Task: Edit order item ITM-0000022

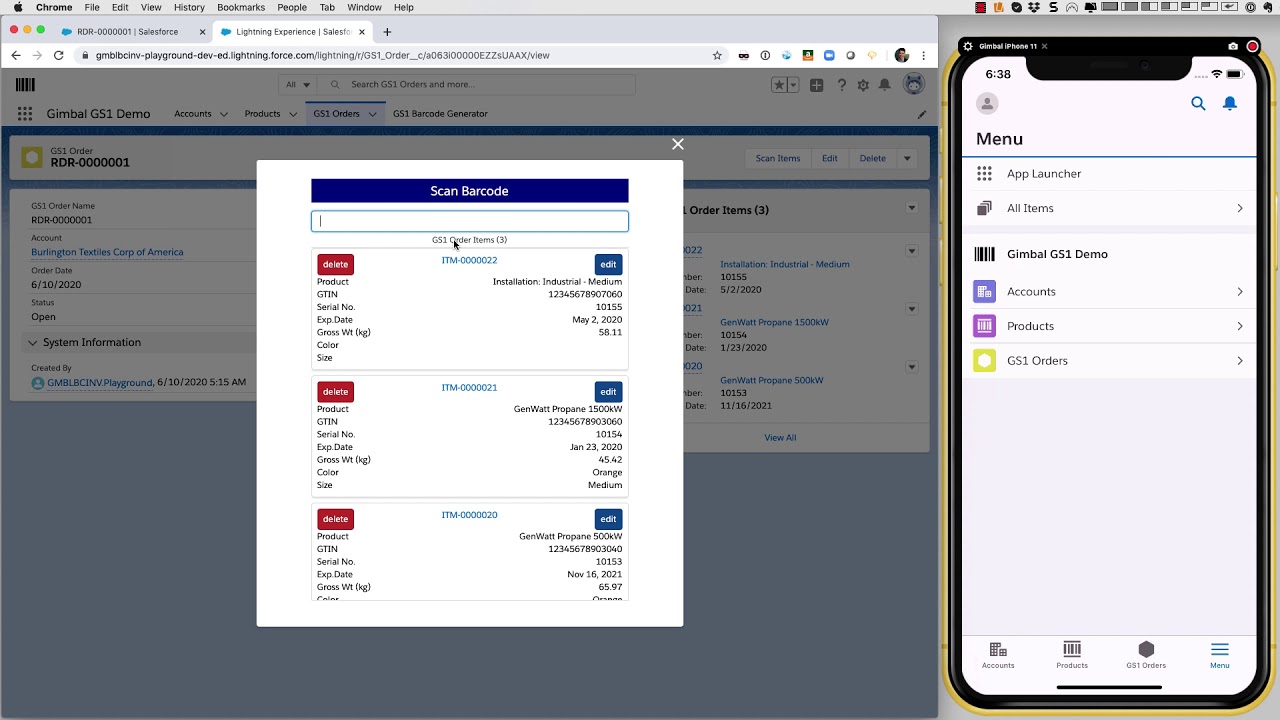Action: pyautogui.click(x=608, y=264)
